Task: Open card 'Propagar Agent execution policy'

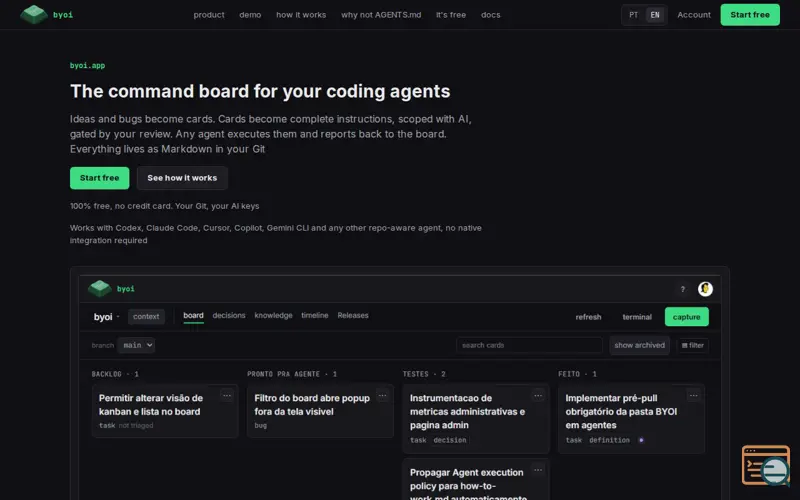Action: (476, 479)
